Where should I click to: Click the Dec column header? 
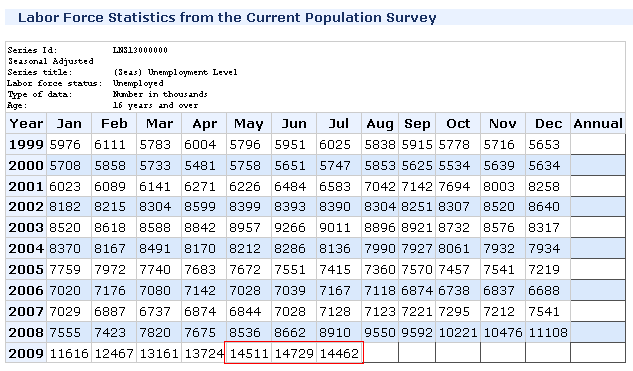click(548, 124)
